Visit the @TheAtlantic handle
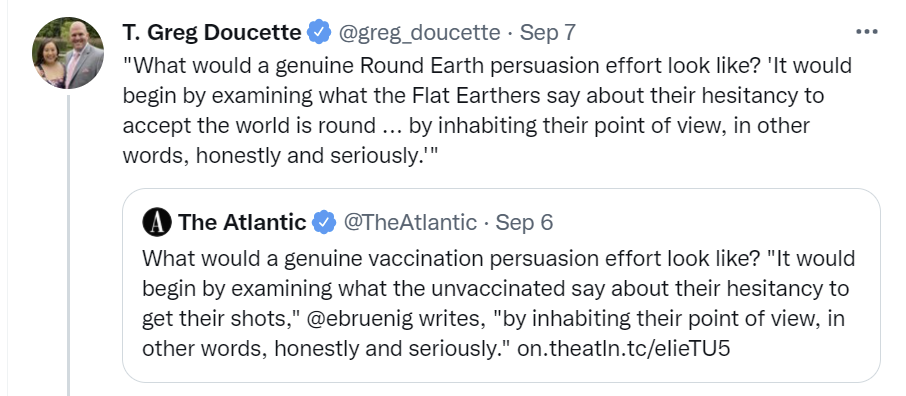906x396 pixels. click(x=410, y=222)
